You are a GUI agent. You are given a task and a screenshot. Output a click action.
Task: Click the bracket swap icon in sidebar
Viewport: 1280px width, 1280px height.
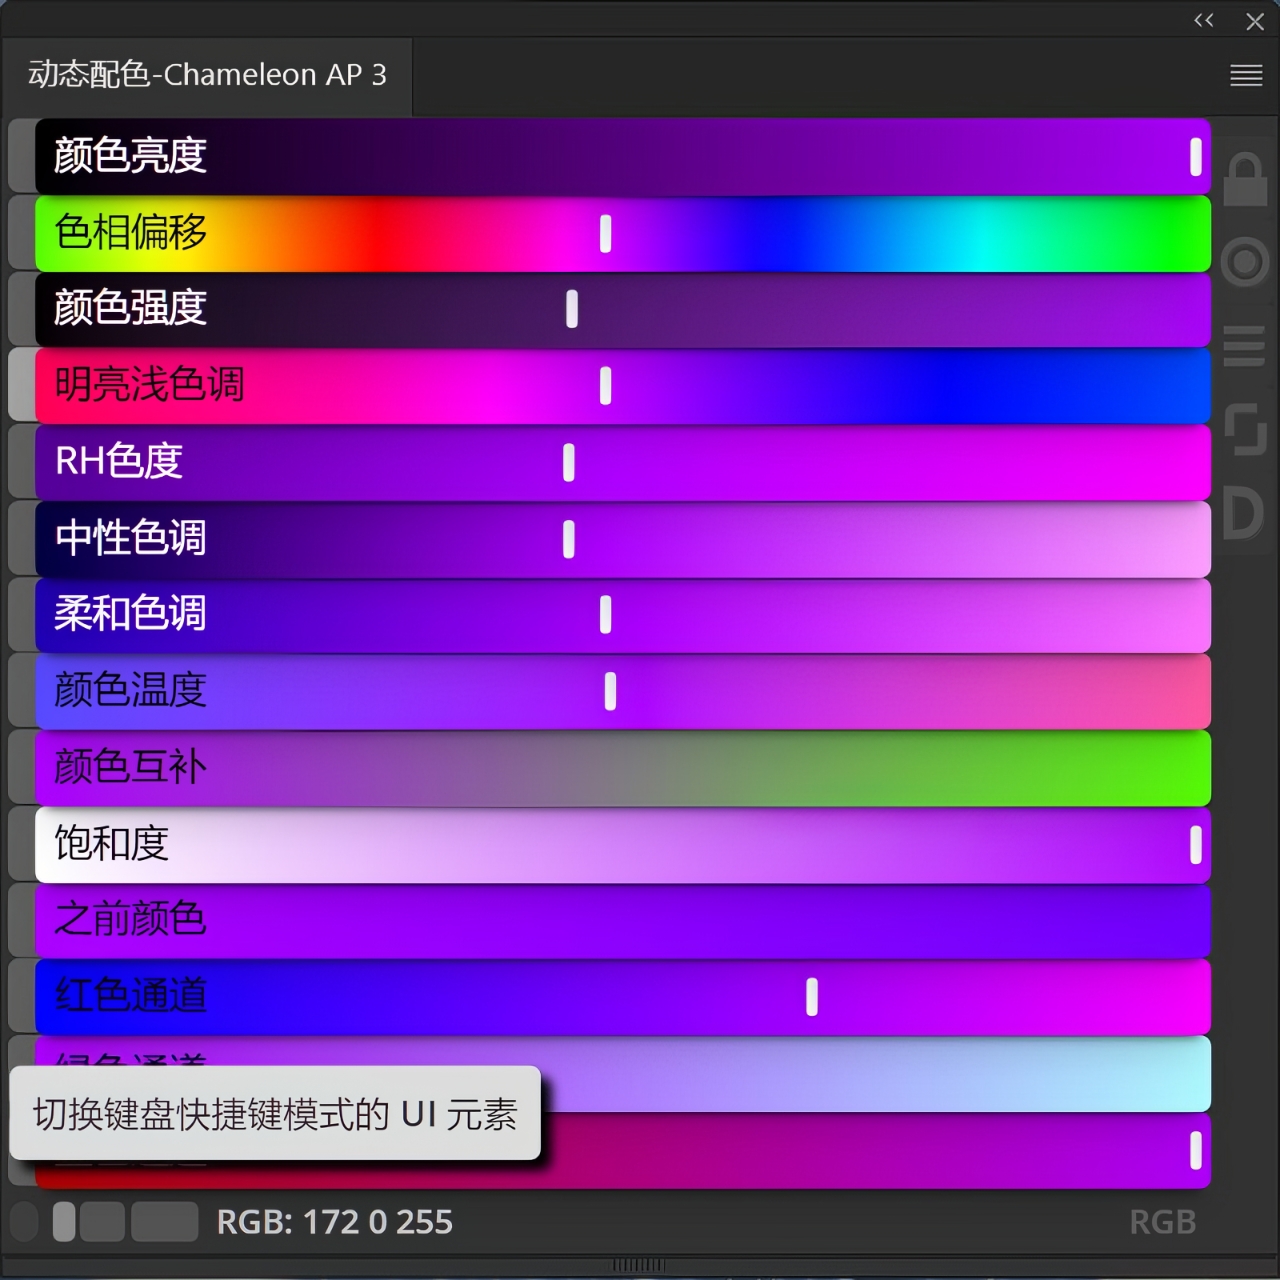pos(1245,429)
